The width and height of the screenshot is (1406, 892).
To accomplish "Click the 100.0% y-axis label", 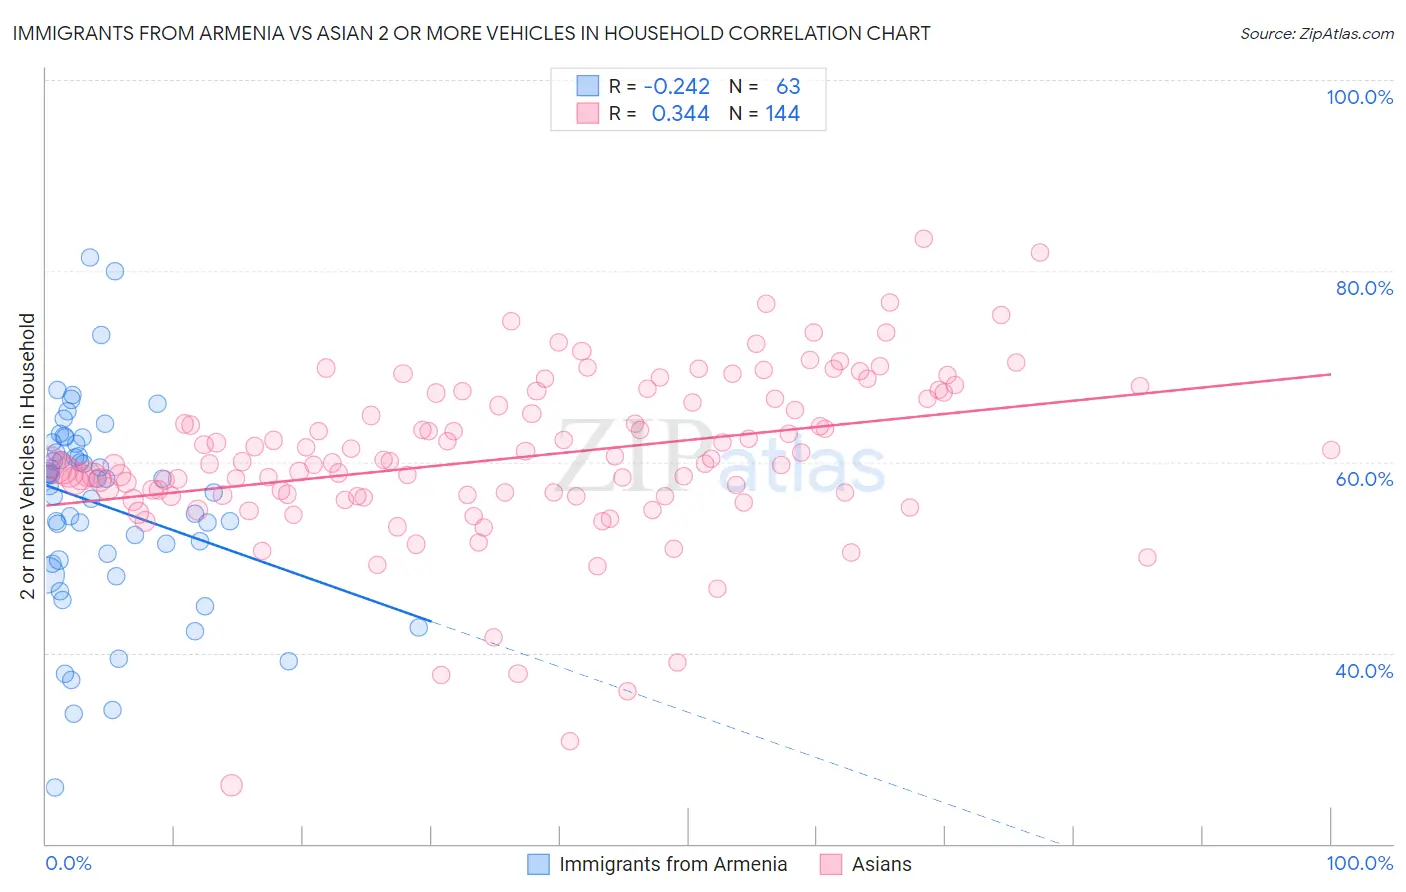I will 1359,97.
